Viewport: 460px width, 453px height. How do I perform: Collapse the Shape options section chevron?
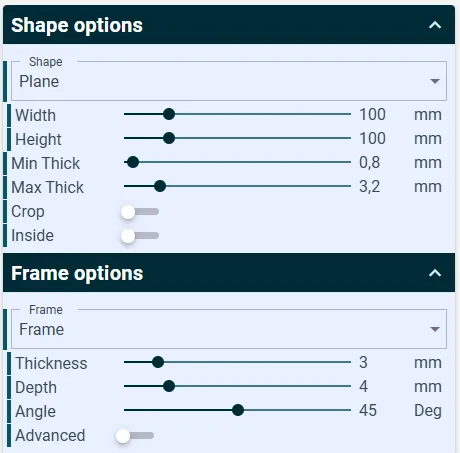point(435,25)
